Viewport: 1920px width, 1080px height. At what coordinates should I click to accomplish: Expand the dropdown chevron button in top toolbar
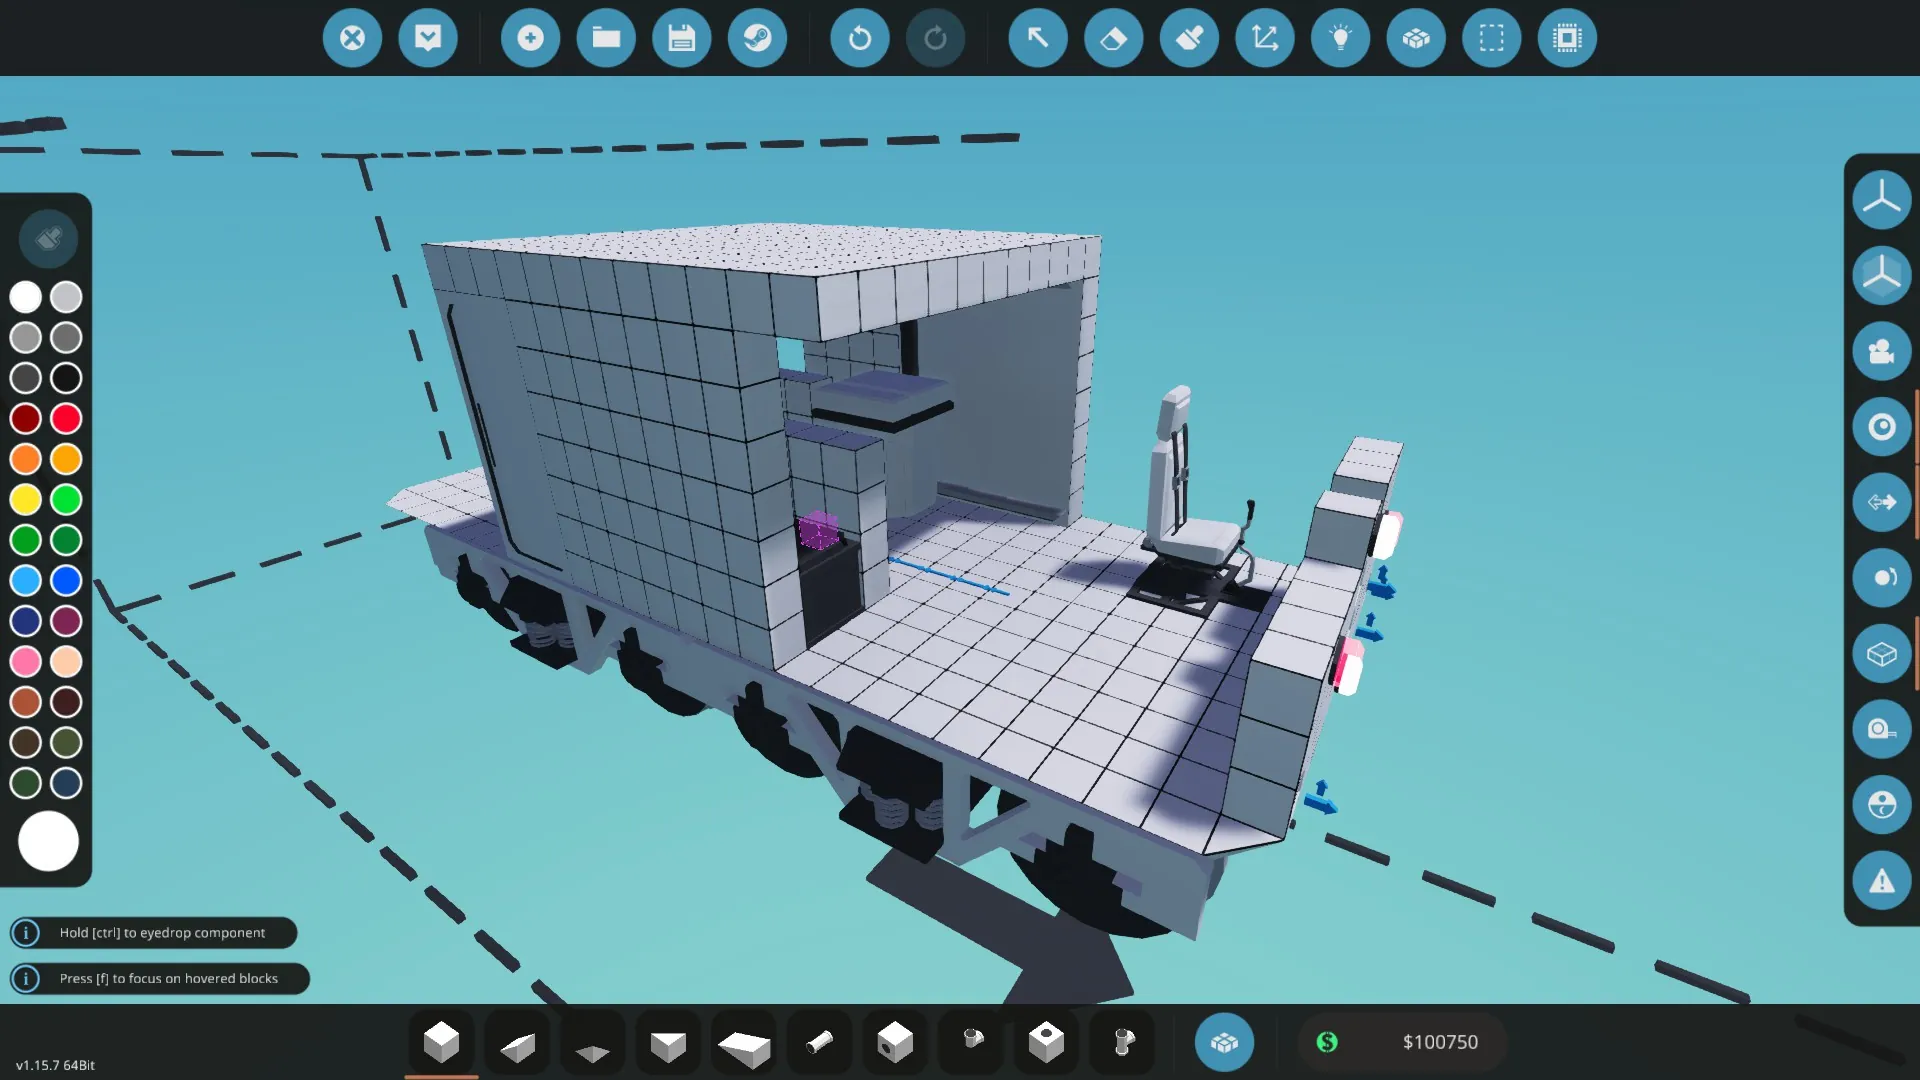428,38
